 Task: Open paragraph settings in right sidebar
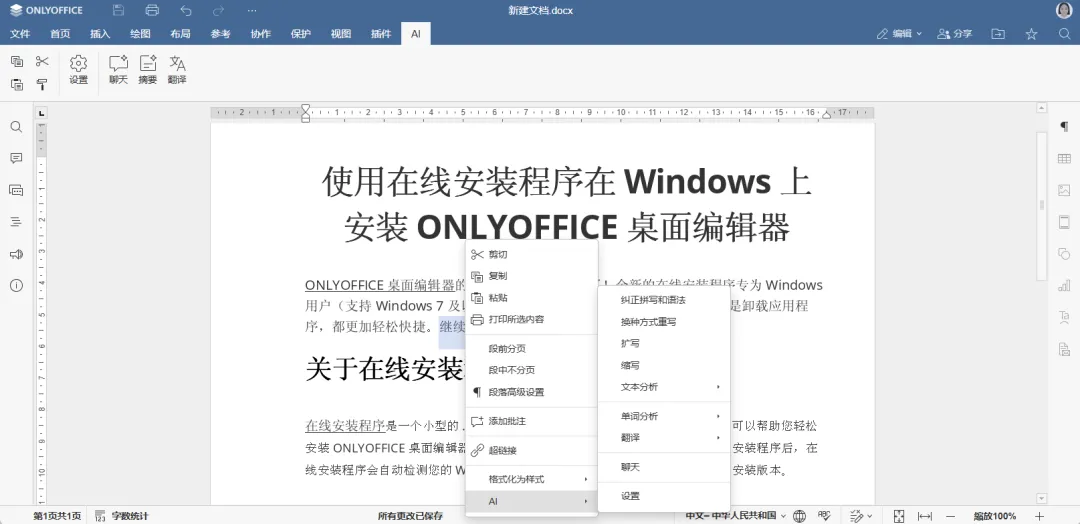click(1064, 127)
